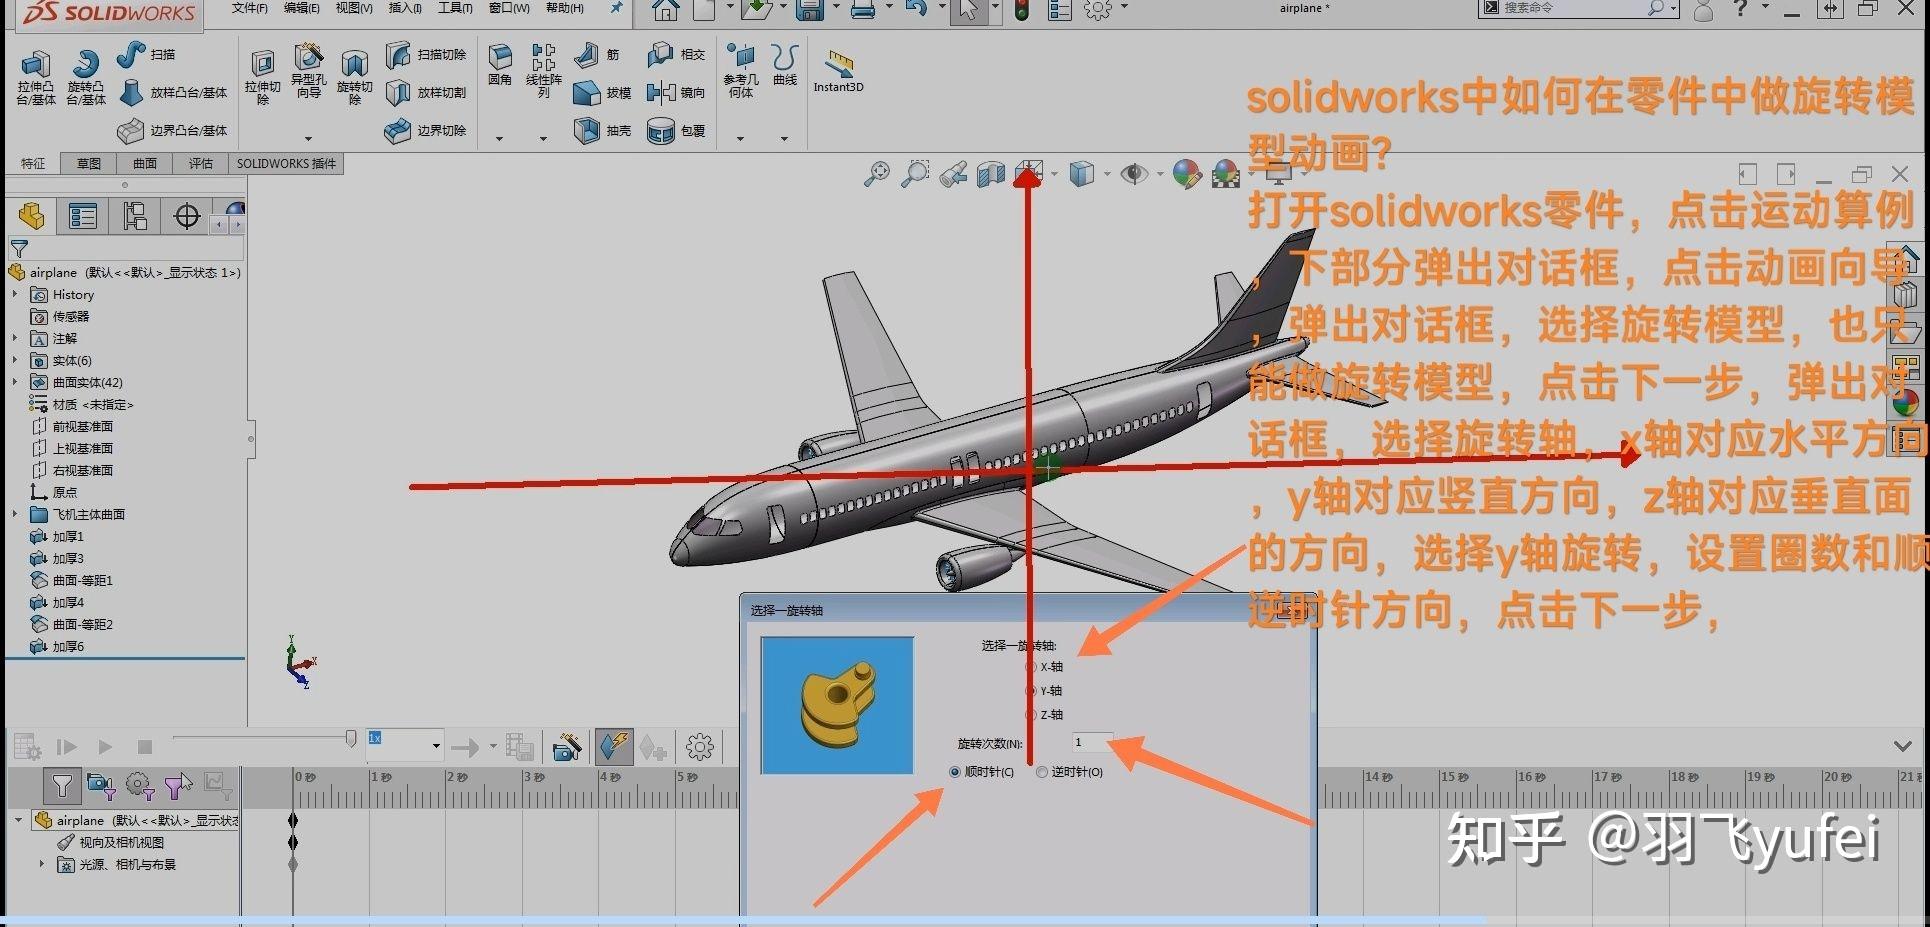This screenshot has width=1930, height=927.
Task: Click the Zoom to Fit magnifier icon
Action: (x=877, y=174)
